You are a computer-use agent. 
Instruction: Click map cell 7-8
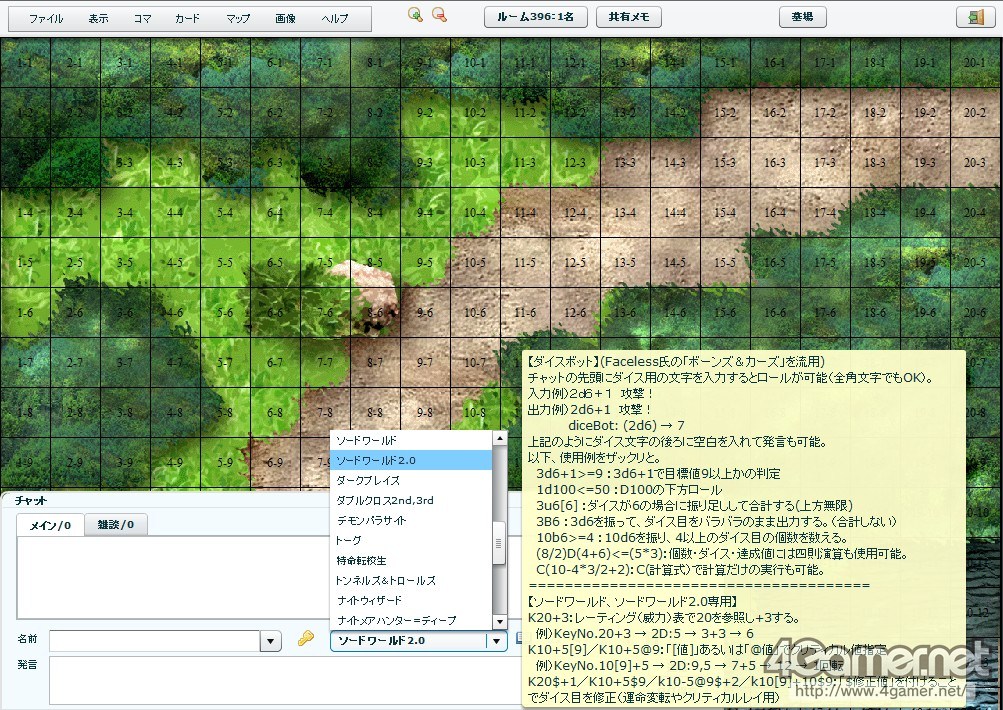tap(325, 412)
